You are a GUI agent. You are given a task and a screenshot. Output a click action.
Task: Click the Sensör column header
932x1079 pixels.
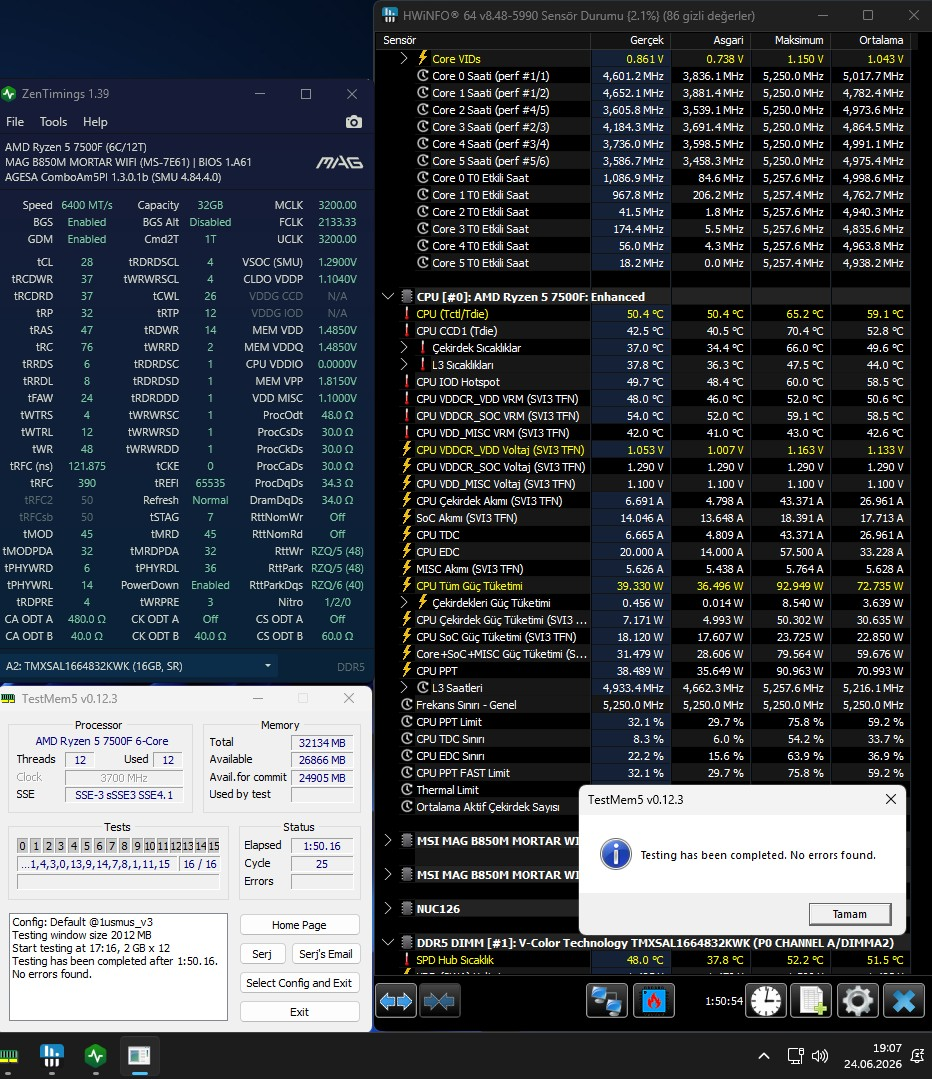click(x=483, y=40)
